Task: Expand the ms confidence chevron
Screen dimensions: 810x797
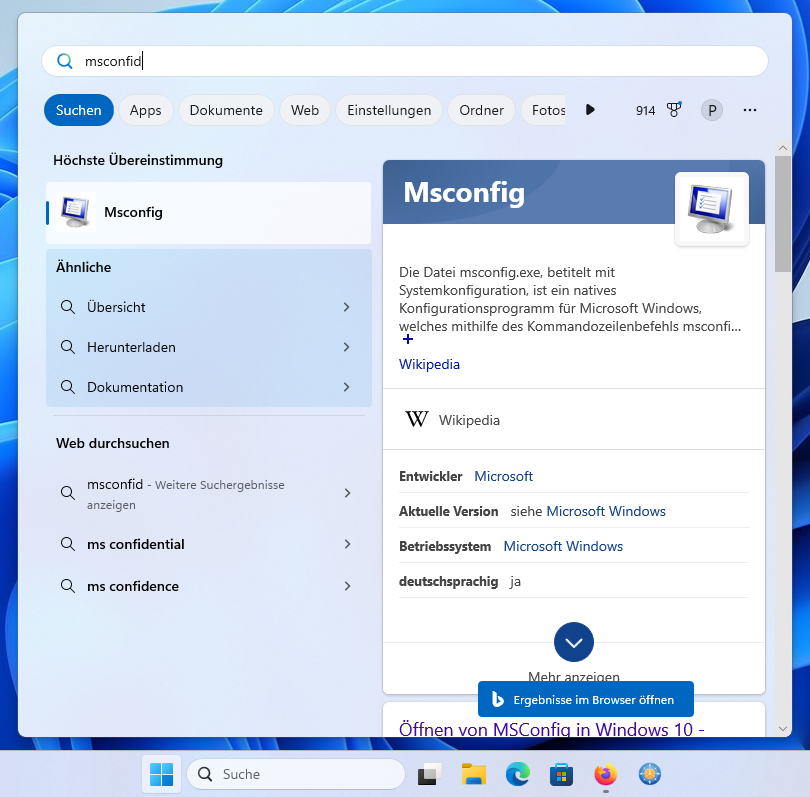Action: coord(347,586)
